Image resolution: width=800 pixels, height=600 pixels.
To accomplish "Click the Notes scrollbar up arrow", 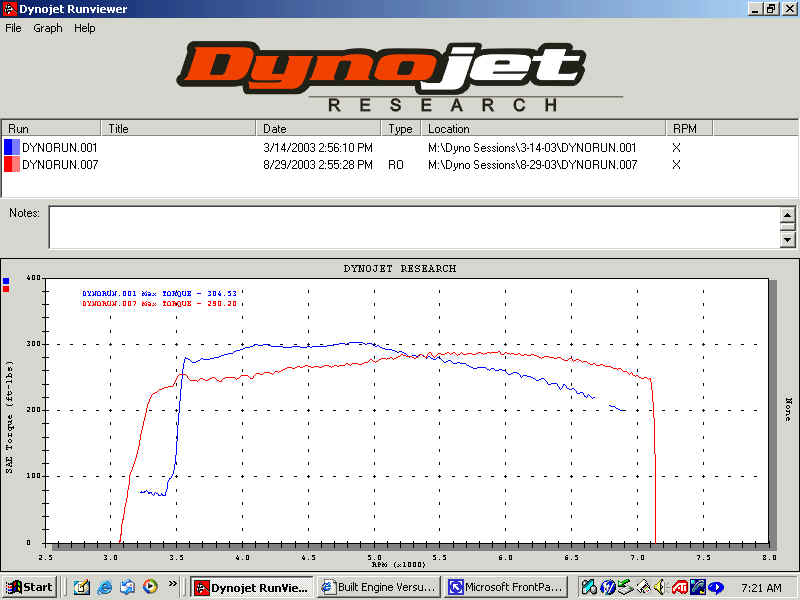I will click(787, 214).
